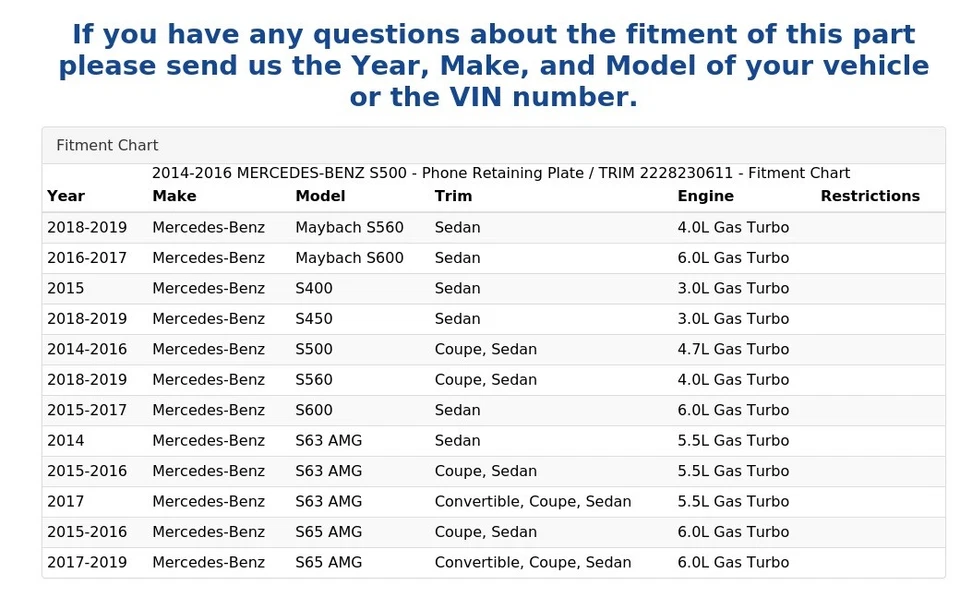The height and width of the screenshot is (597, 960).
Task: Click the 2016-2017 year cell
Action: (87, 258)
